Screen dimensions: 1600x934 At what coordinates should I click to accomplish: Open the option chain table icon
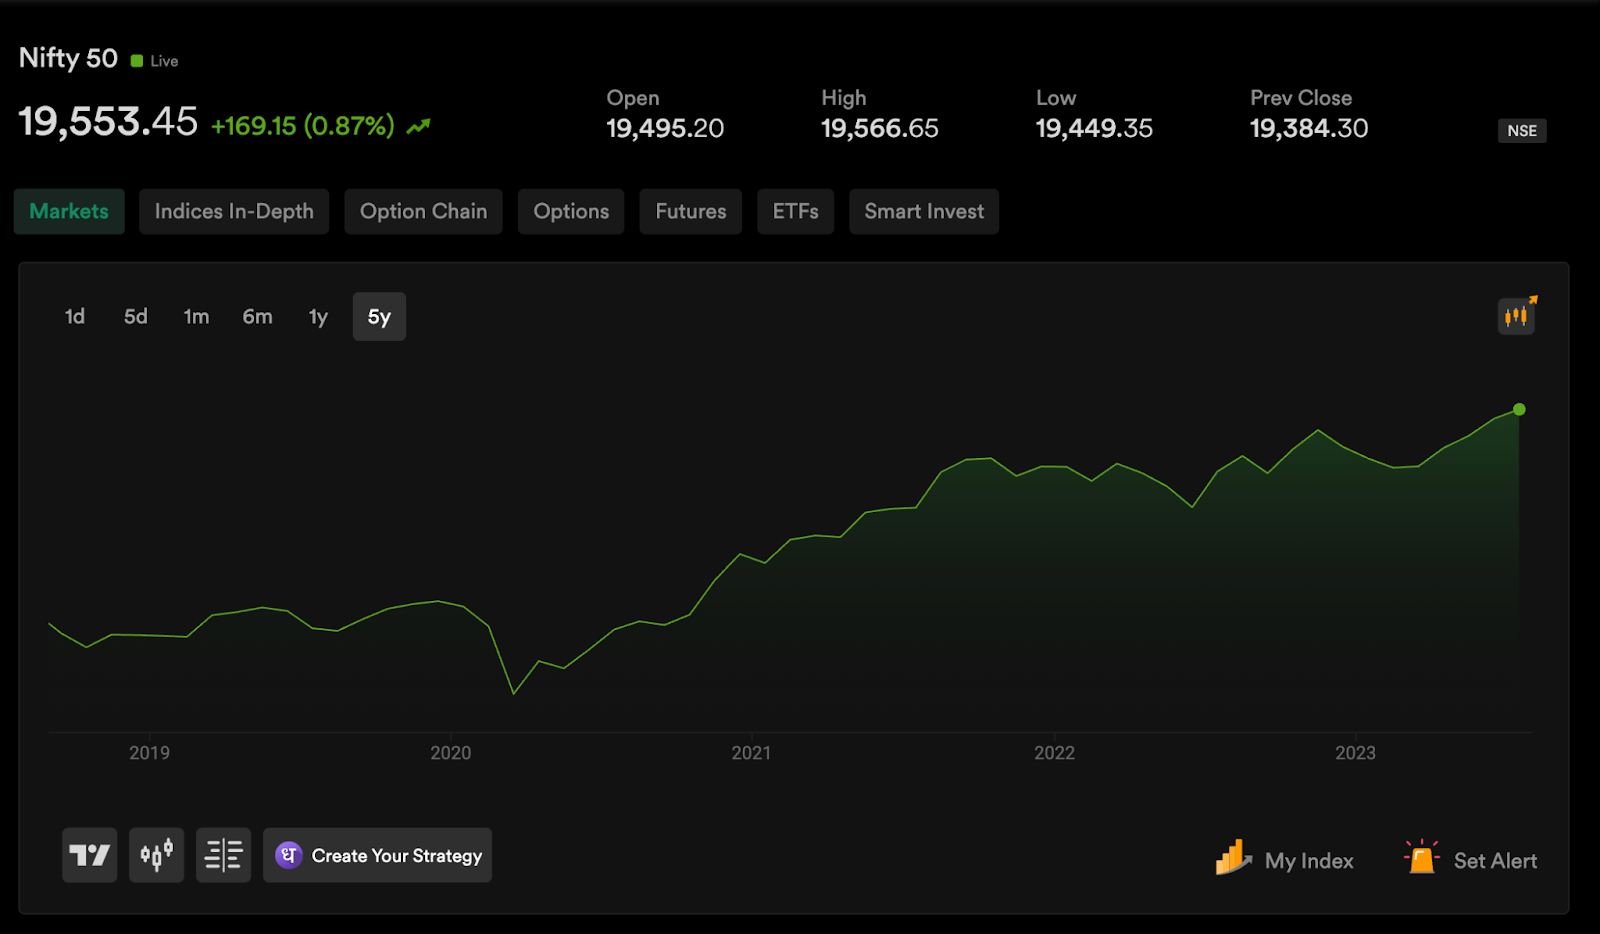point(223,855)
